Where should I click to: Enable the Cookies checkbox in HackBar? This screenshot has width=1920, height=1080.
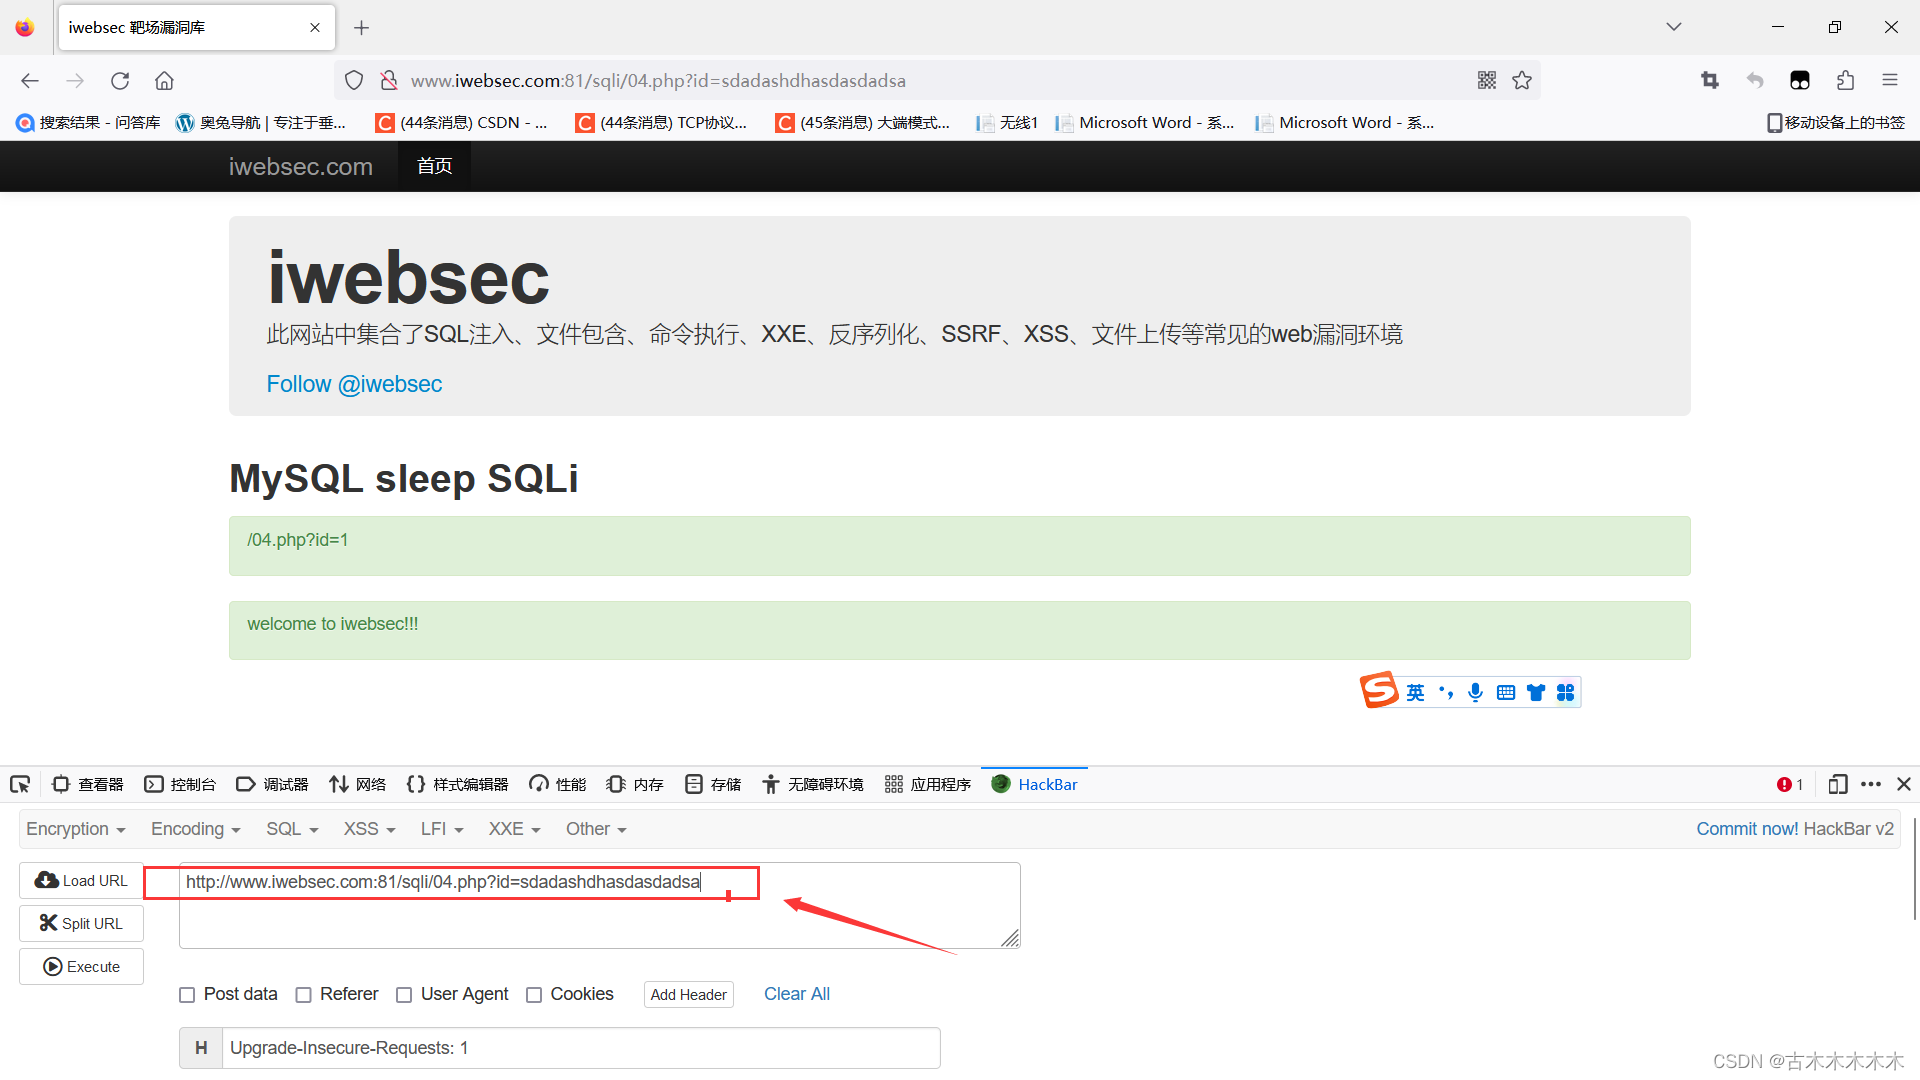click(533, 994)
